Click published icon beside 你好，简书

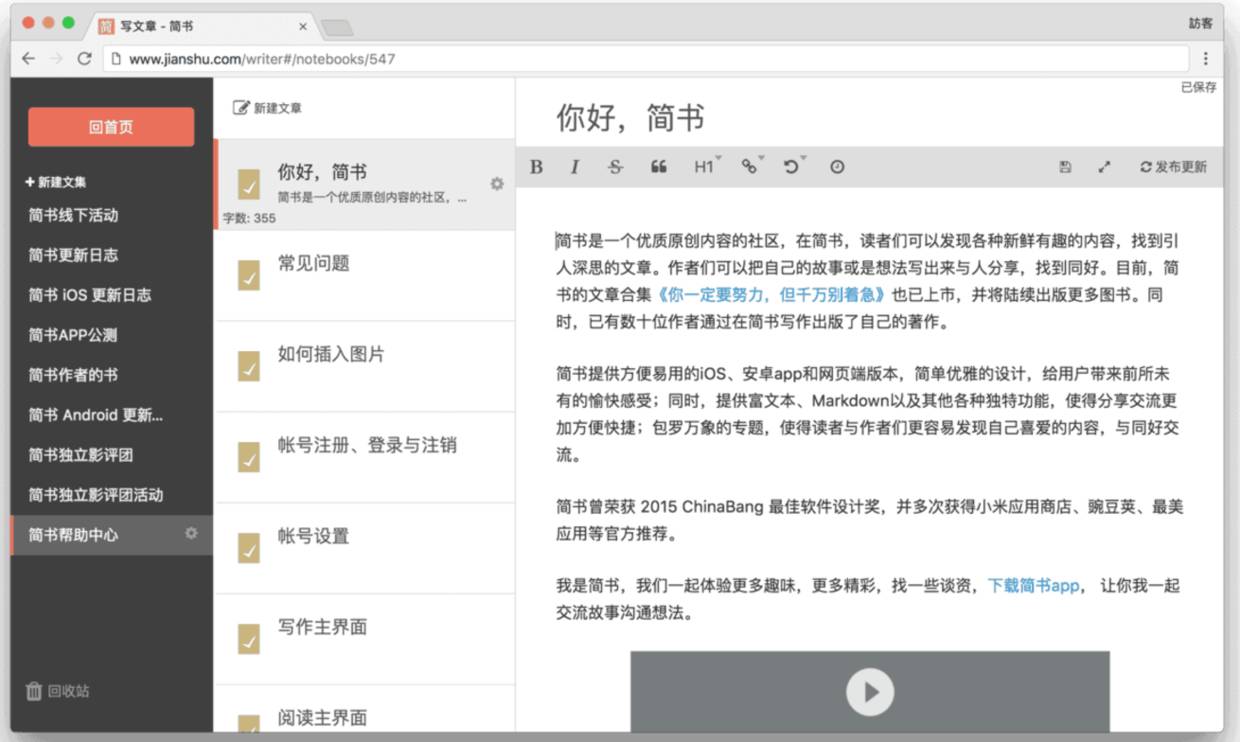[x=249, y=185]
